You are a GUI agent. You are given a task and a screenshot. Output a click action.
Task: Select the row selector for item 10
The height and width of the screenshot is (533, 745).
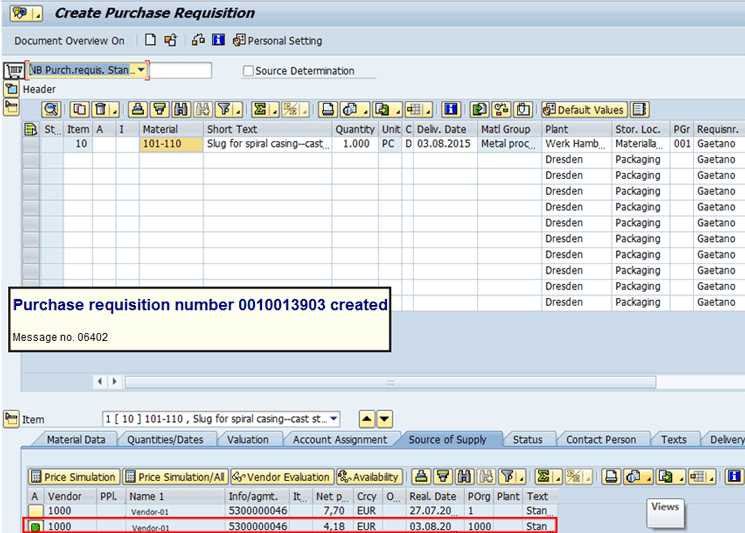coord(31,145)
